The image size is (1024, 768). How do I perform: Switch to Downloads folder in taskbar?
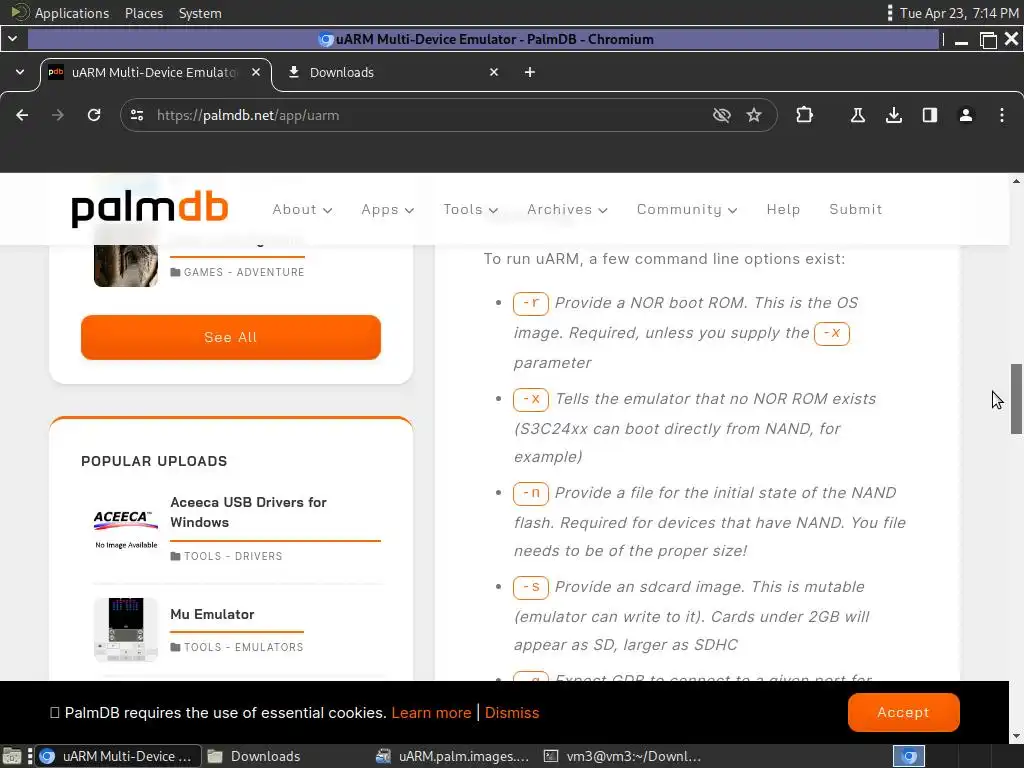(255, 756)
